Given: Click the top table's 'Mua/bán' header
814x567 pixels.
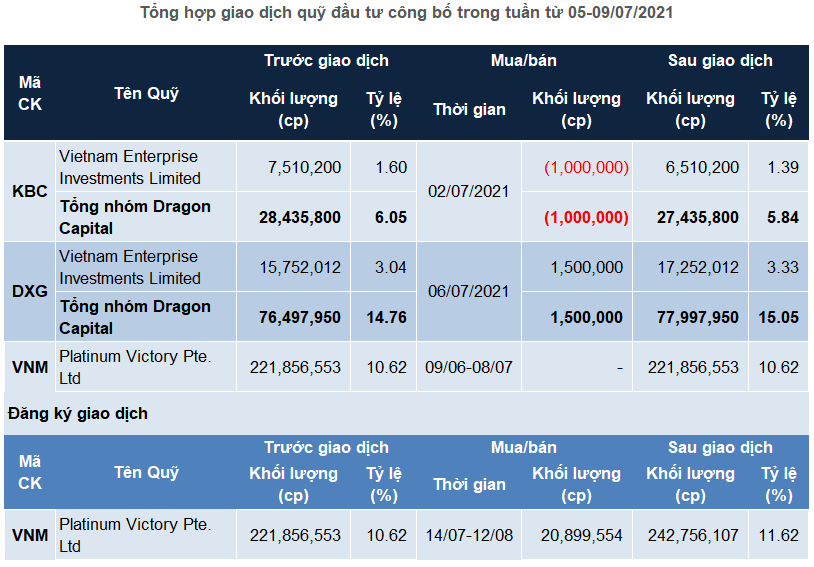Looking at the screenshot, I should tap(523, 60).
